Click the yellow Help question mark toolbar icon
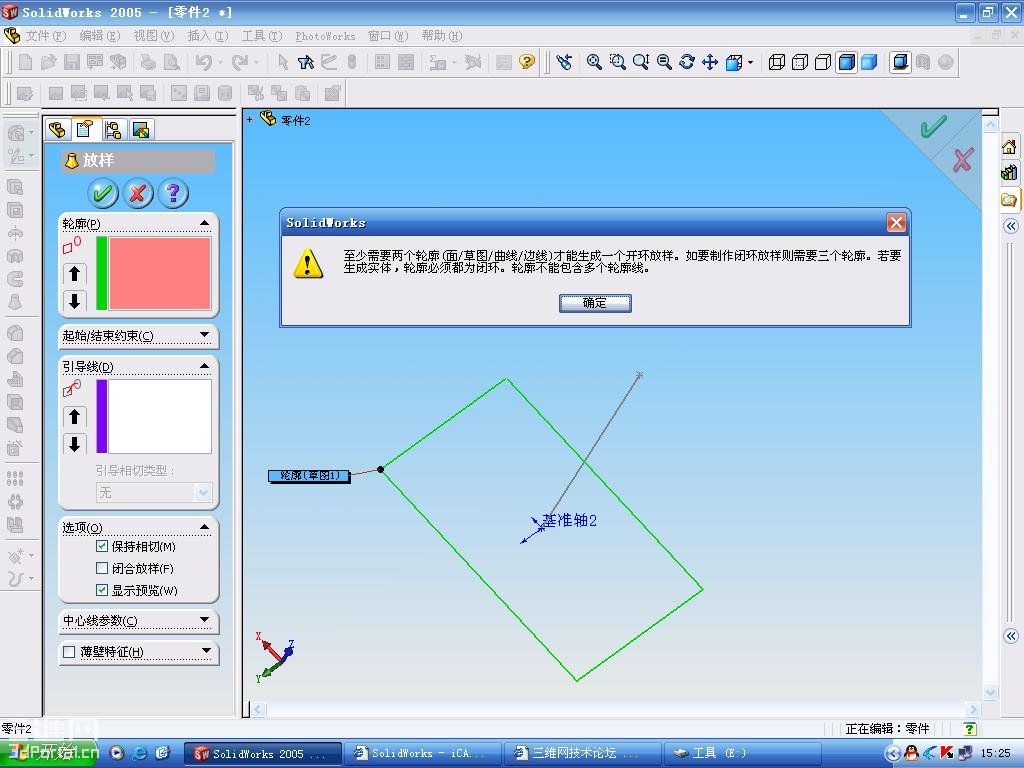 coord(526,62)
